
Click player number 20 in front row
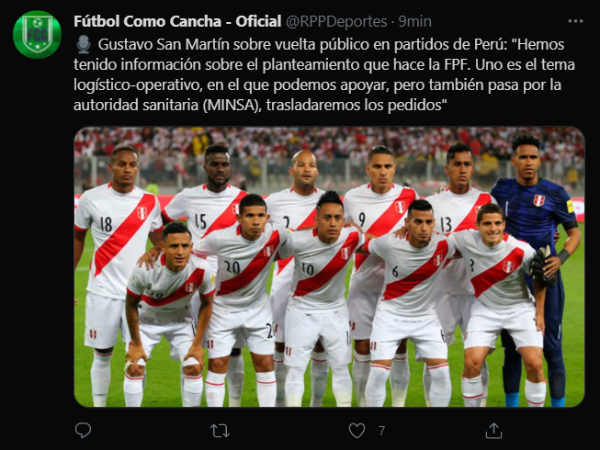pos(241,291)
